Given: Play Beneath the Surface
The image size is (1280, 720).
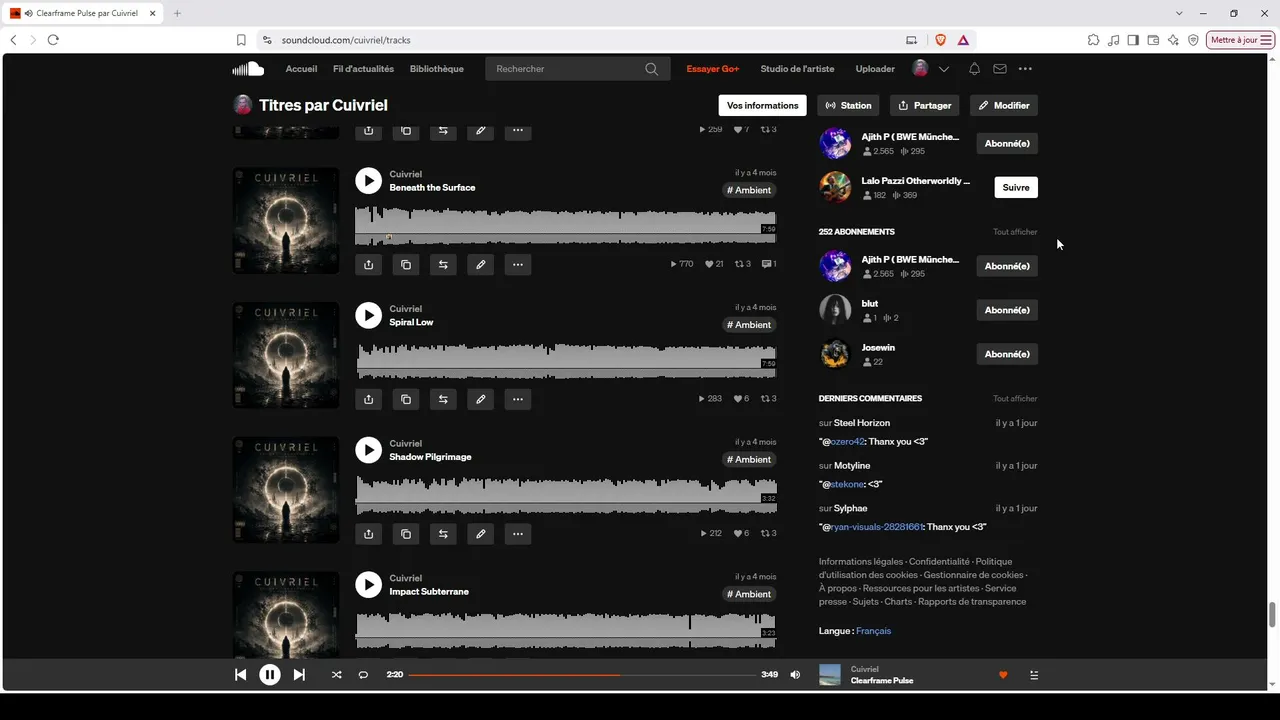Looking at the screenshot, I should pyautogui.click(x=369, y=180).
